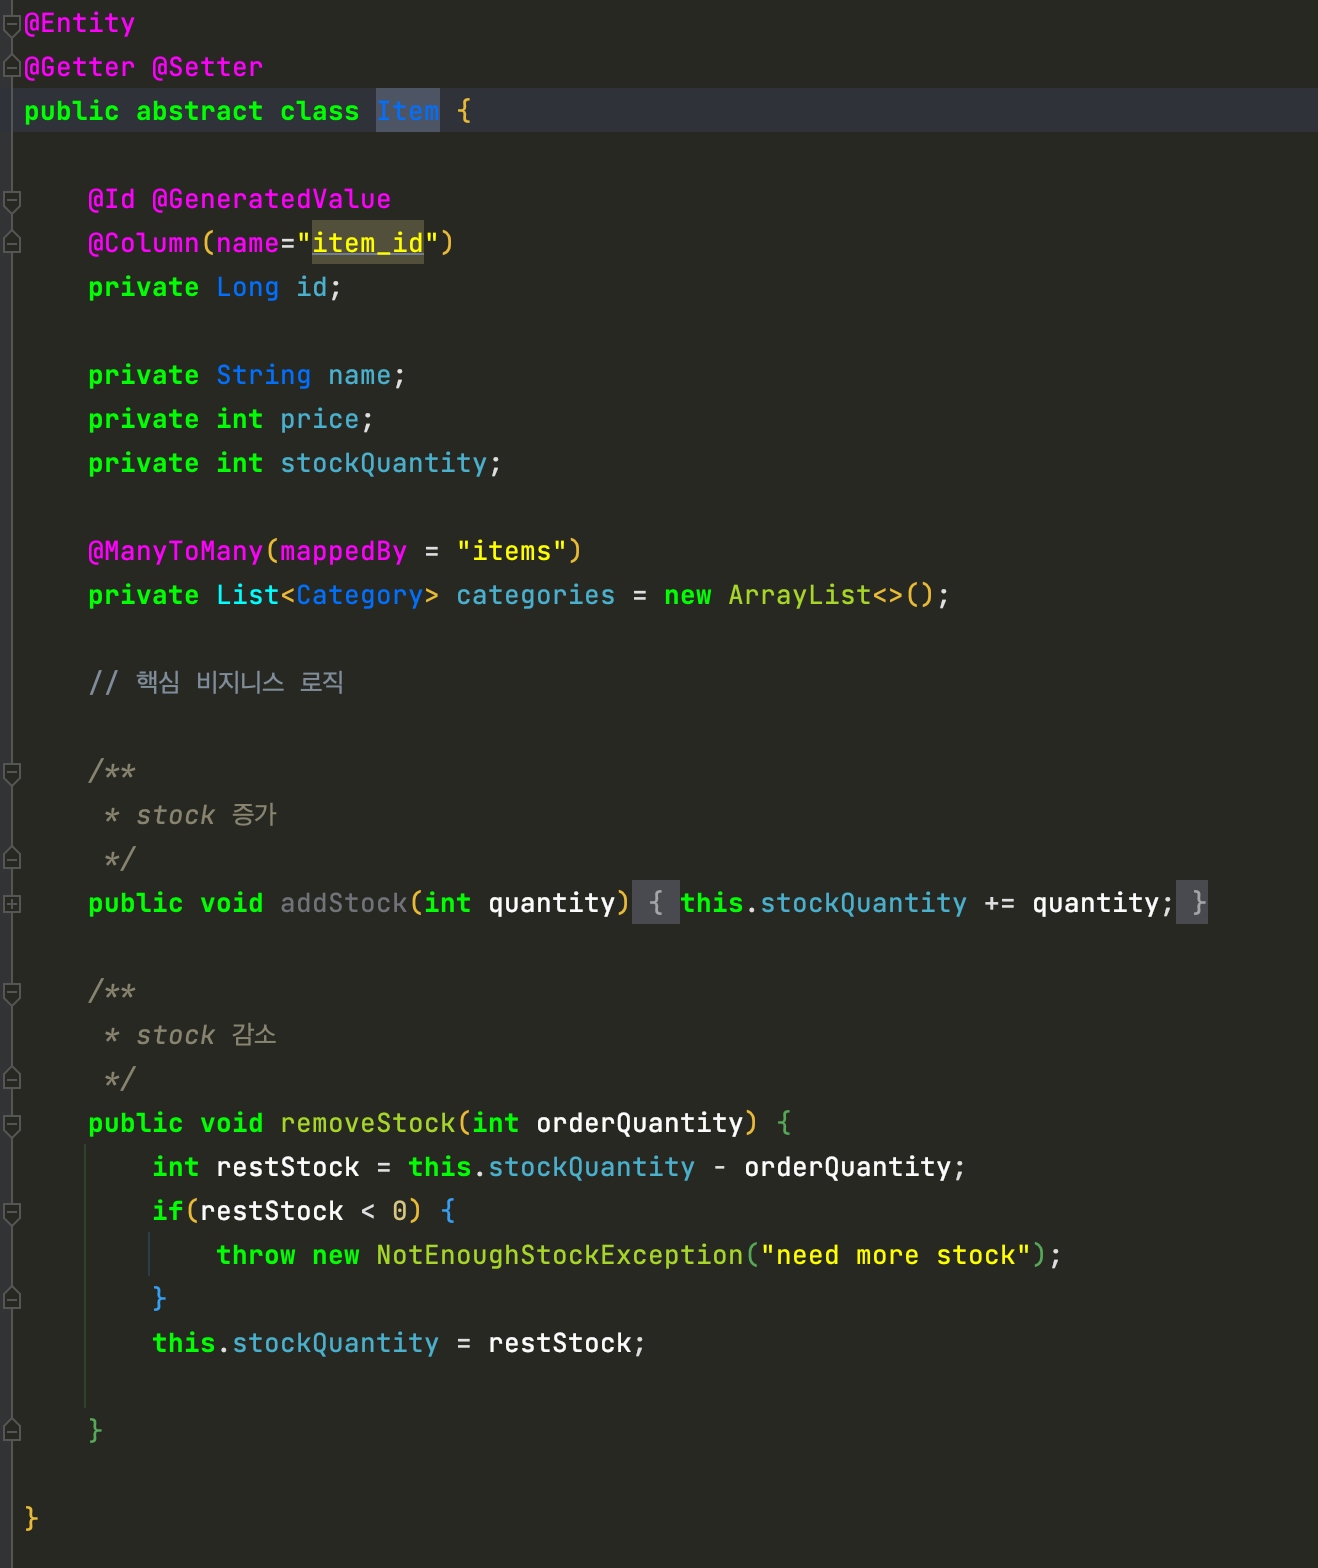The height and width of the screenshot is (1568, 1318).
Task: Collapse the fold marker beside @Getter @Setter
Action: point(12,67)
